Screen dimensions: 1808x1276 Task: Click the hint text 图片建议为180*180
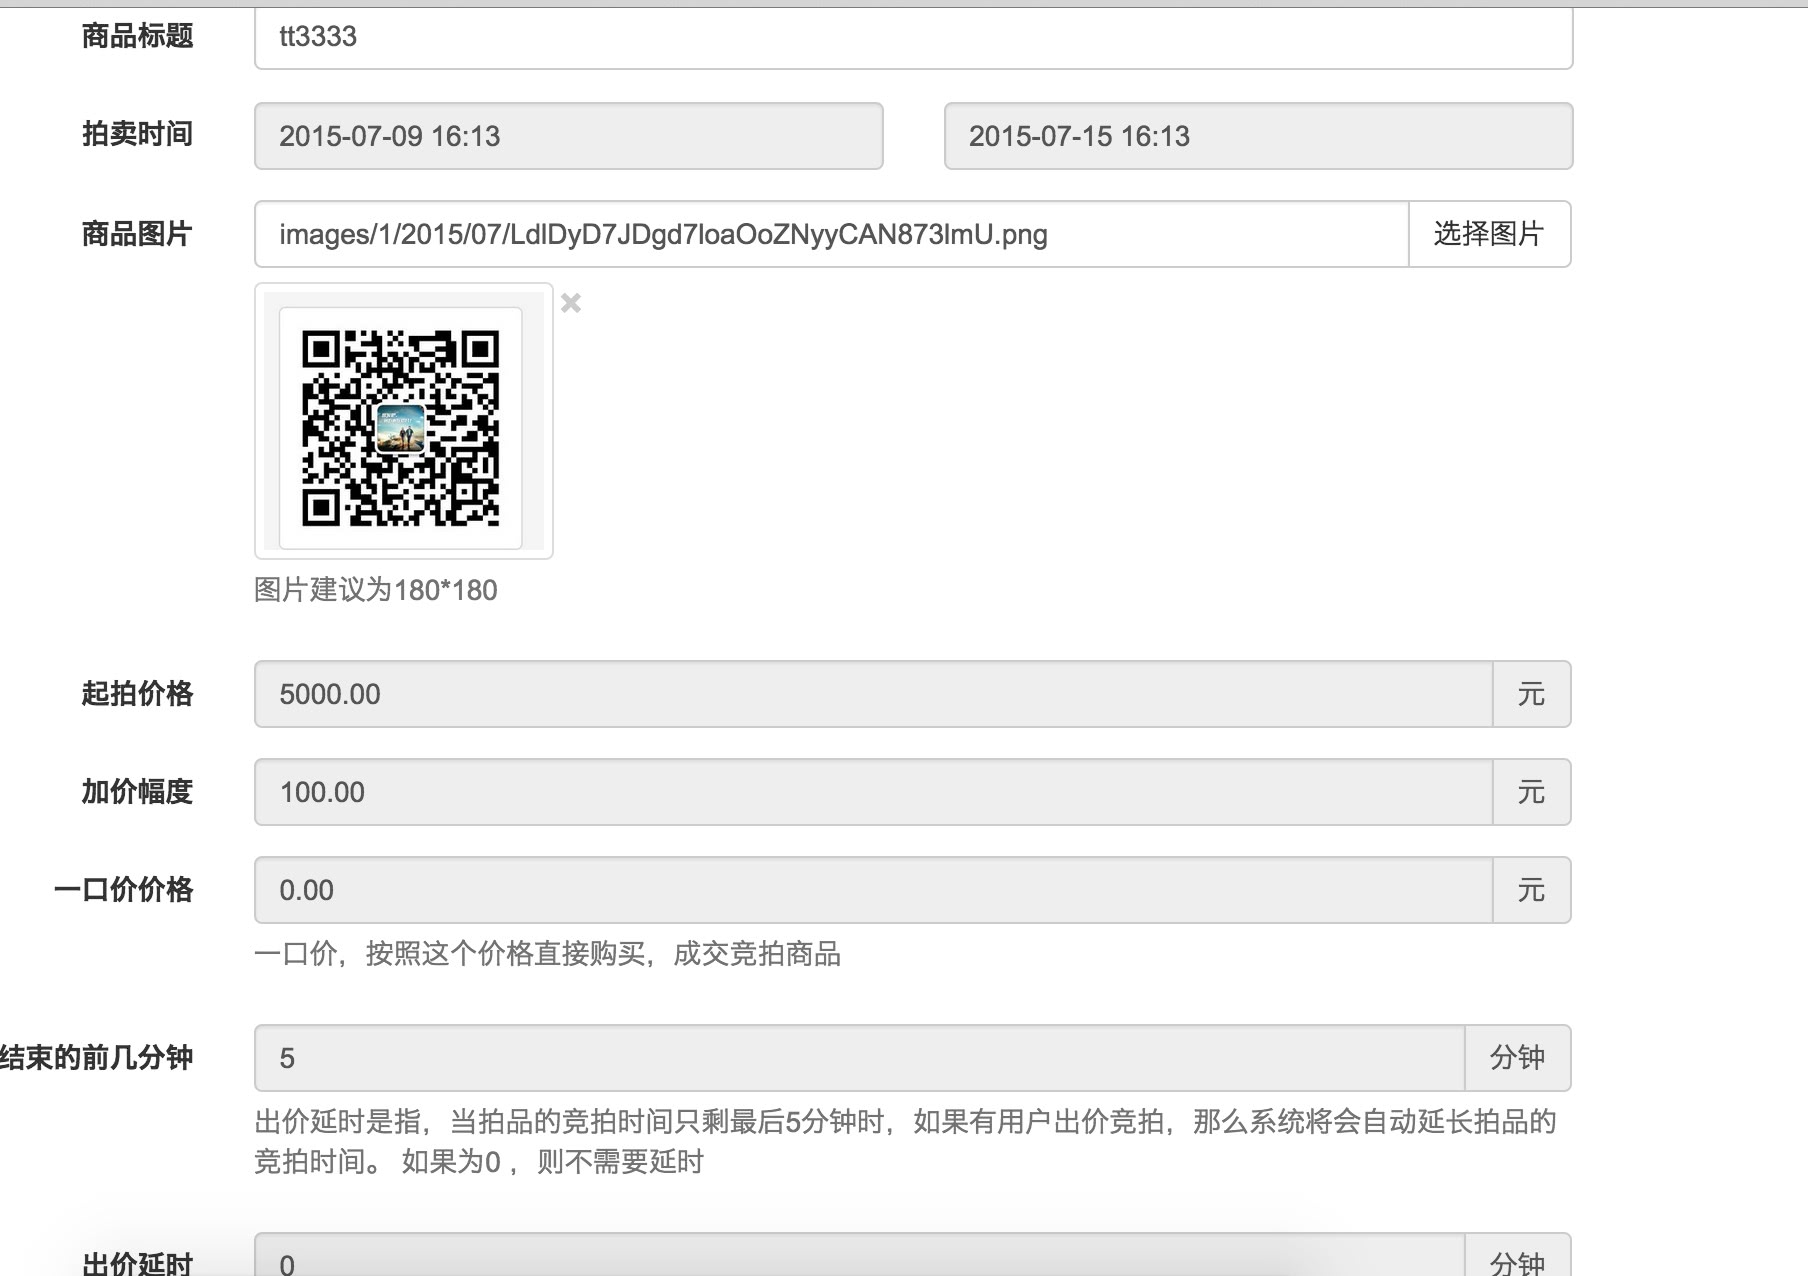click(x=376, y=590)
